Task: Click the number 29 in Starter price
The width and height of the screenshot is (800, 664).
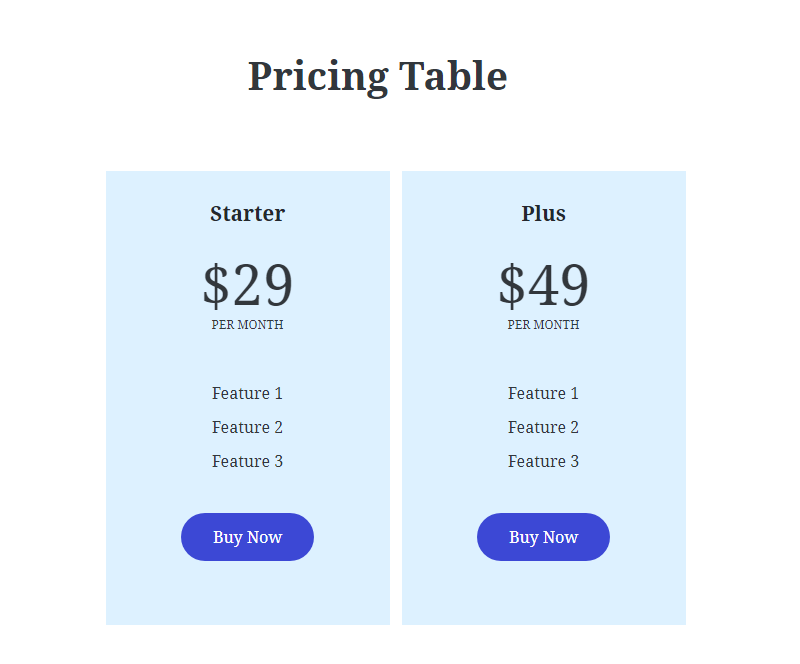Action: pyautogui.click(x=262, y=286)
